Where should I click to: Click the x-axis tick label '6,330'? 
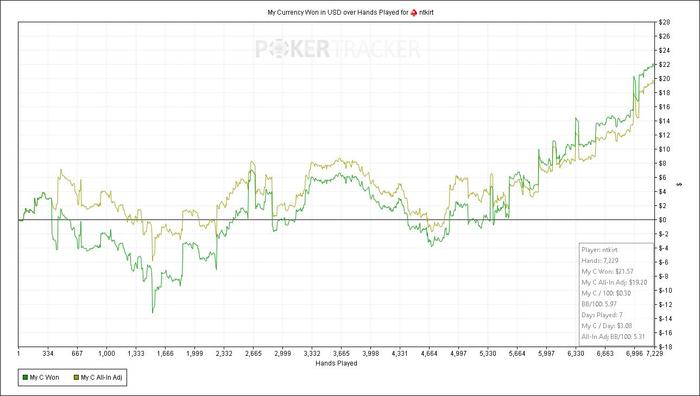tap(576, 354)
